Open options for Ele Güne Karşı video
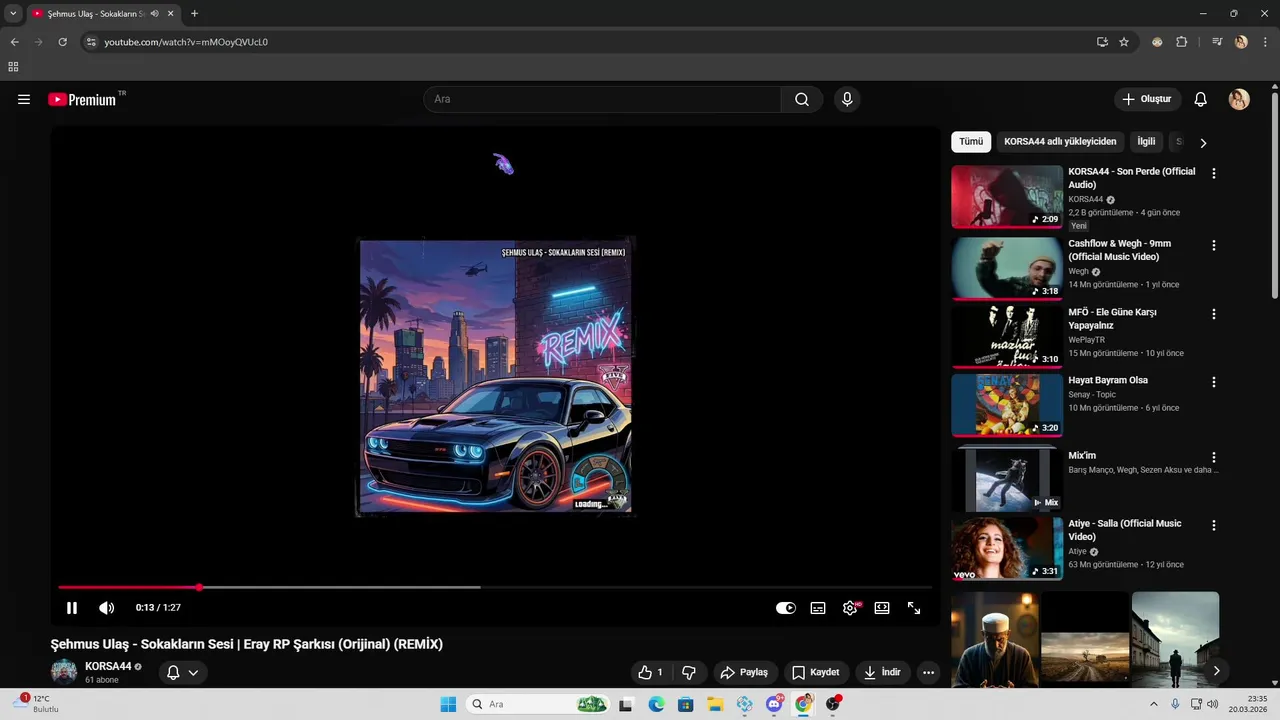1280x720 pixels. pyautogui.click(x=1214, y=314)
